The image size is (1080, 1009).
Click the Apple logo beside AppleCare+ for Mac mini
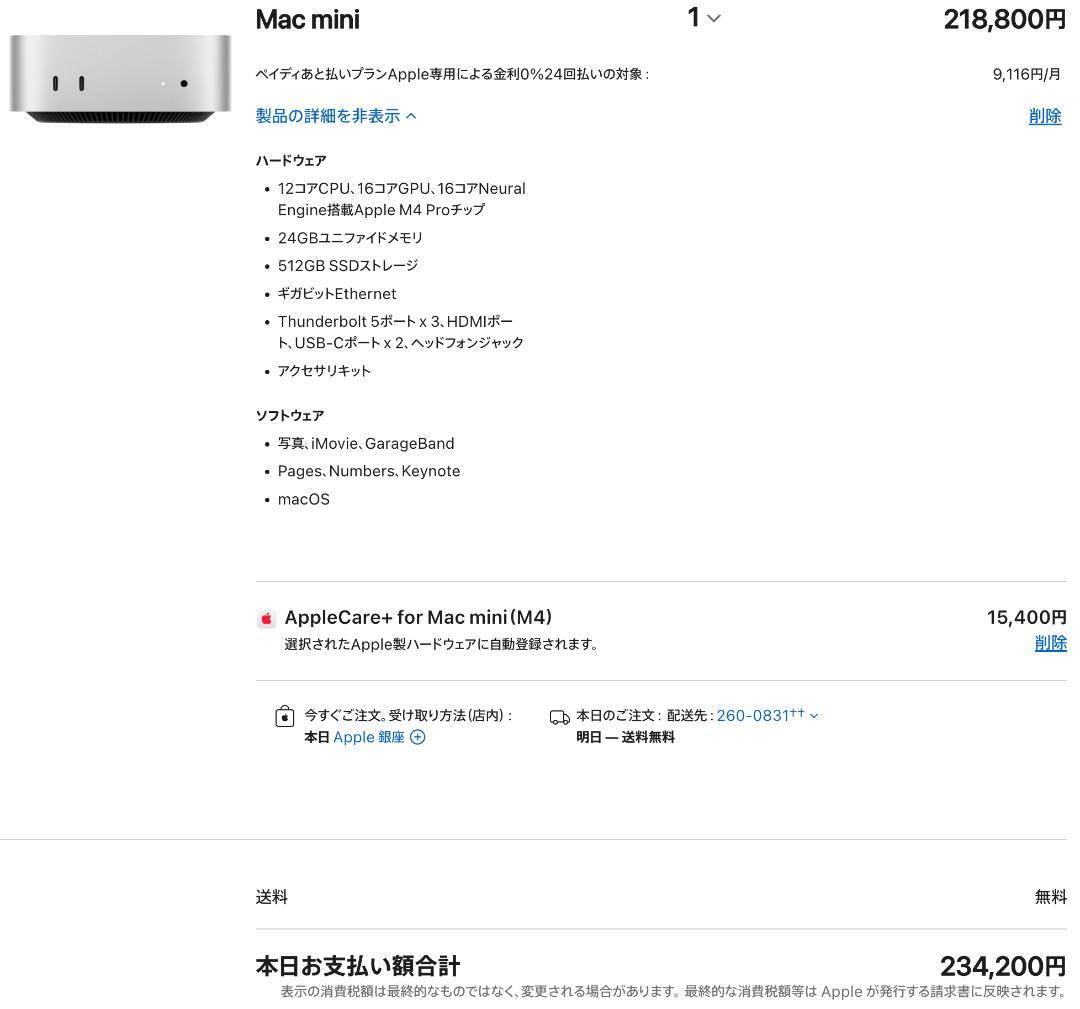266,618
